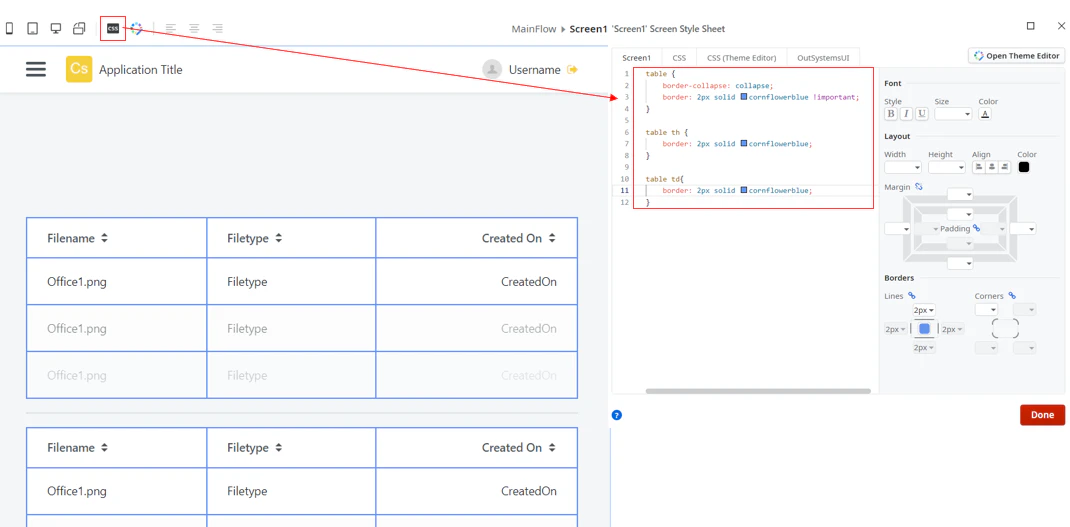Switch preview to phone device view
The height and width of the screenshot is (527, 1070).
click(x=10, y=29)
